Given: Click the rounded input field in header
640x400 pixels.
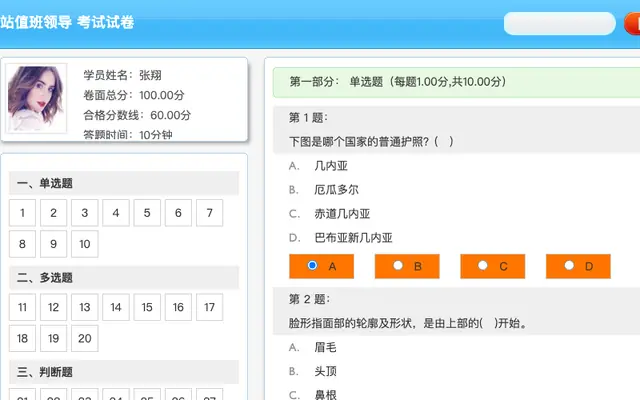Looking at the screenshot, I should click(560, 23).
